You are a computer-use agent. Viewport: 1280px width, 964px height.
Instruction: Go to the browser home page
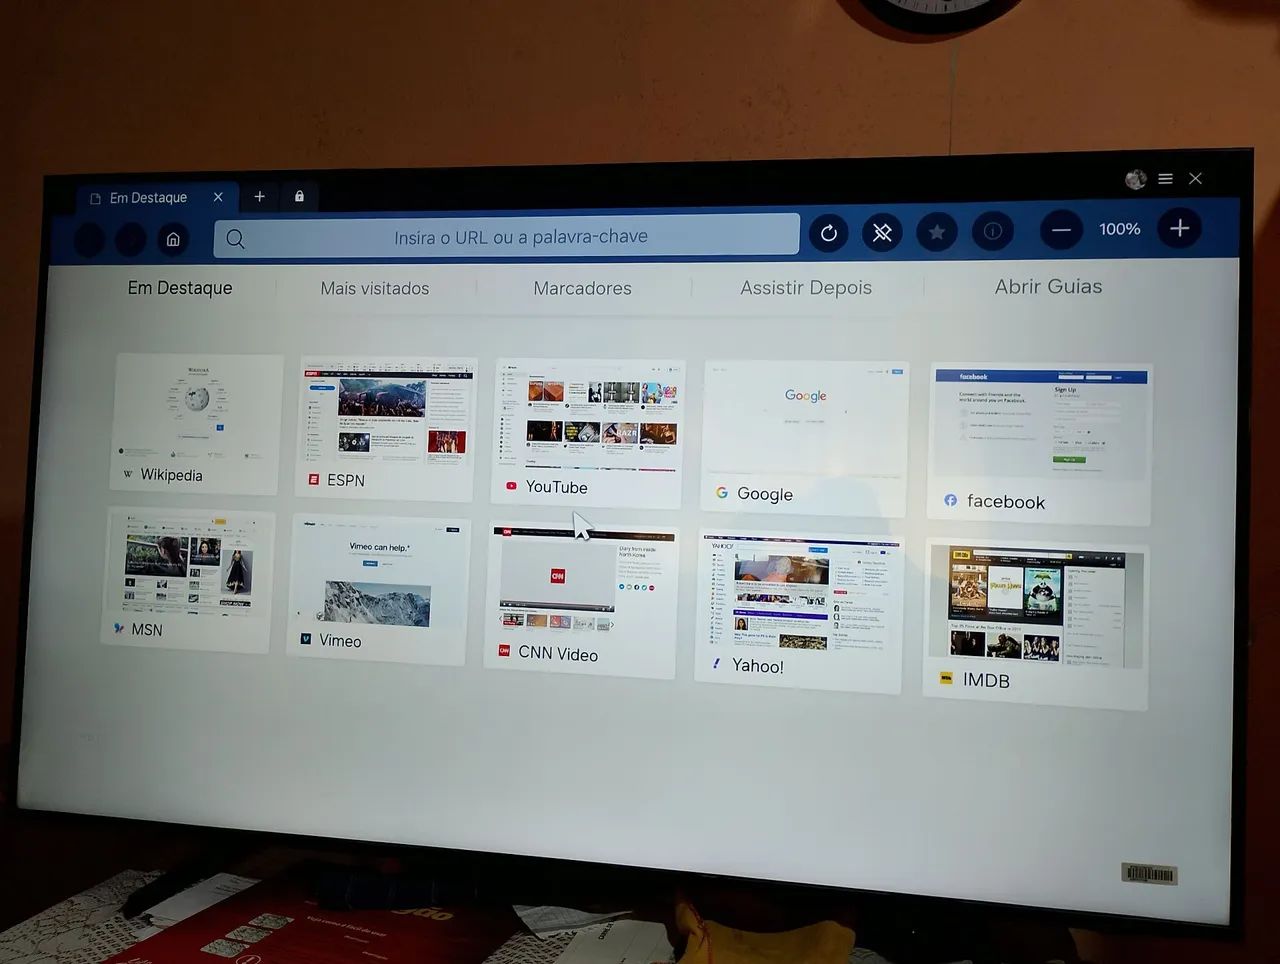[172, 239]
